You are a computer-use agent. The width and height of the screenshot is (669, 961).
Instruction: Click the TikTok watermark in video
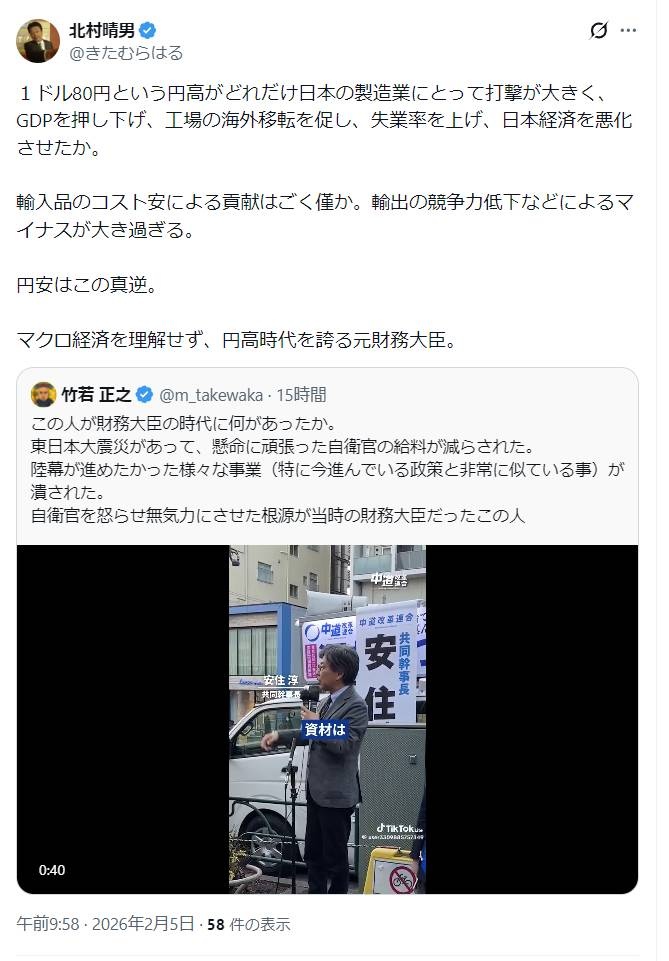[x=399, y=828]
